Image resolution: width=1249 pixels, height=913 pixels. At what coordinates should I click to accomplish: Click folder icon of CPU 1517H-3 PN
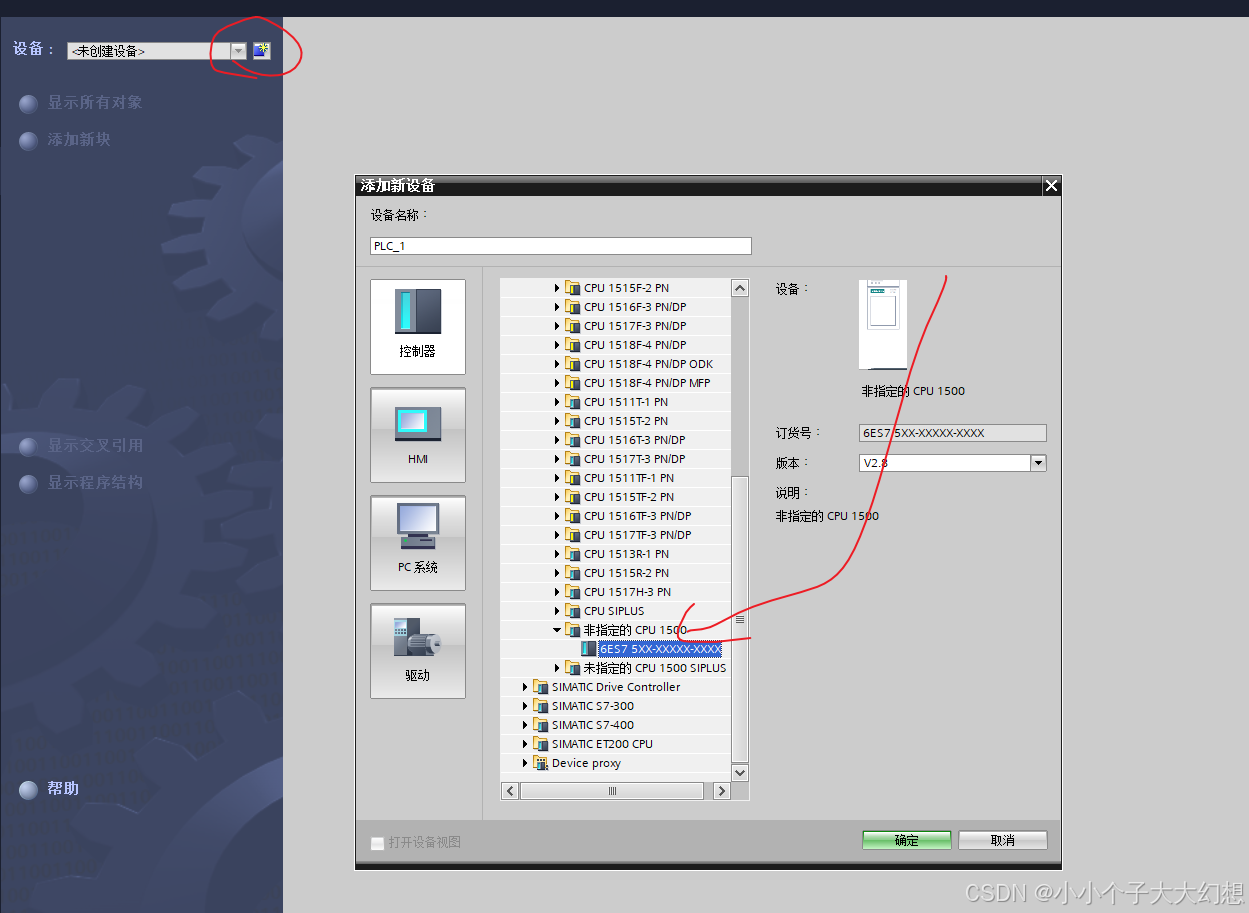(573, 592)
